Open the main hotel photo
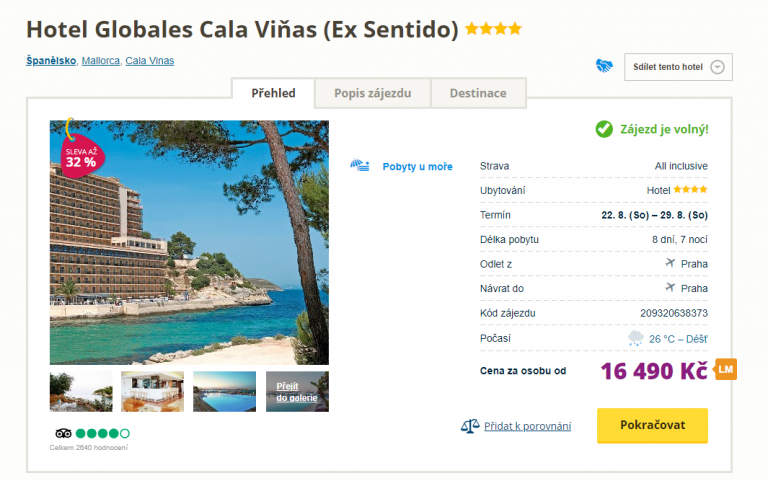The height and width of the screenshot is (481, 768). 189,243
